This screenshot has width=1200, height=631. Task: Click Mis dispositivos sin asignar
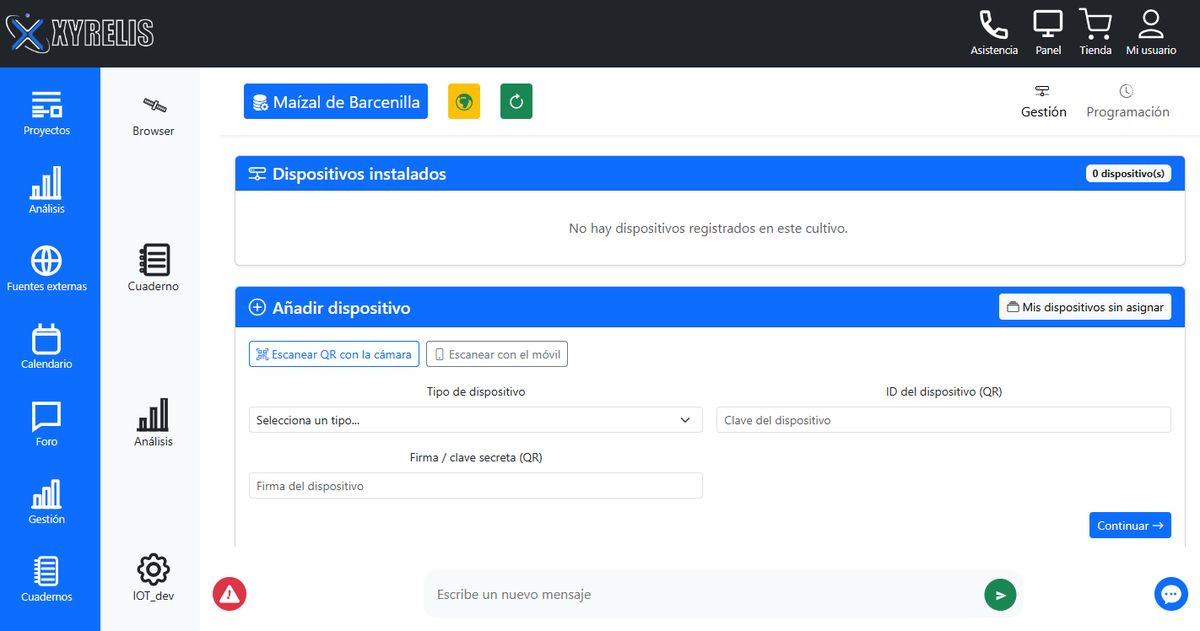click(x=1085, y=307)
